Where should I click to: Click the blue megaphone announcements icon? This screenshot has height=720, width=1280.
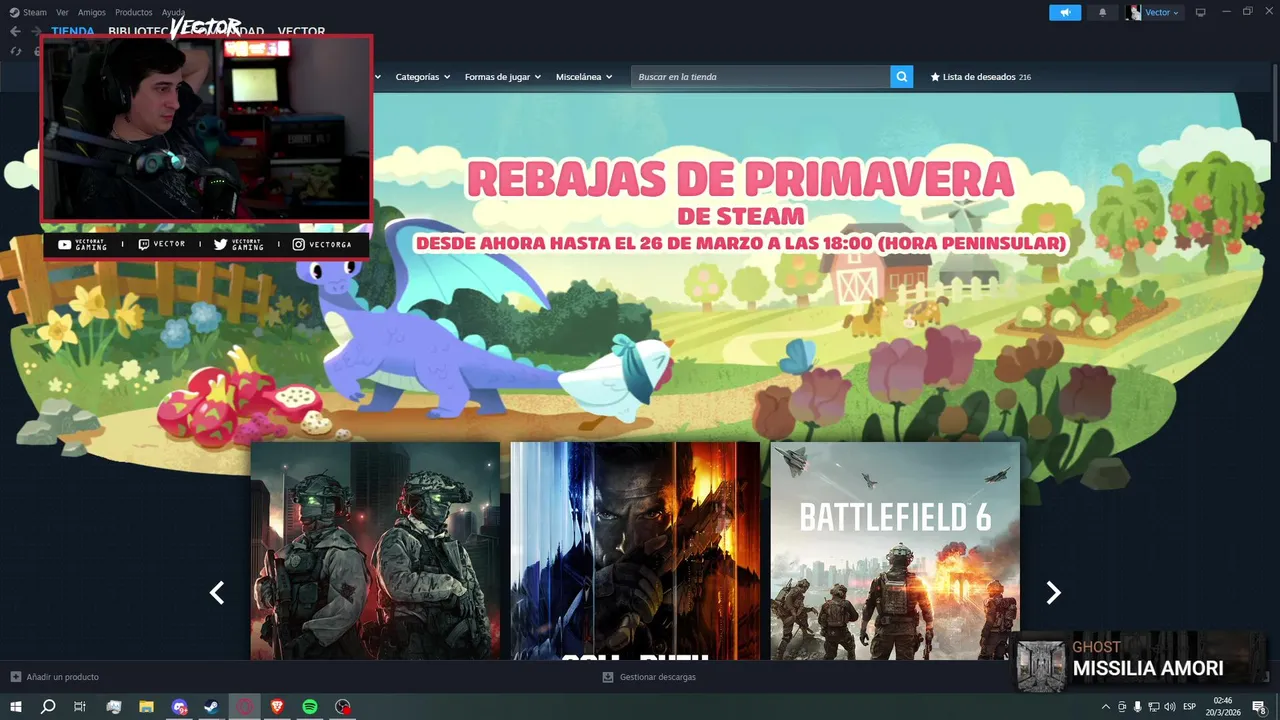(x=1065, y=12)
